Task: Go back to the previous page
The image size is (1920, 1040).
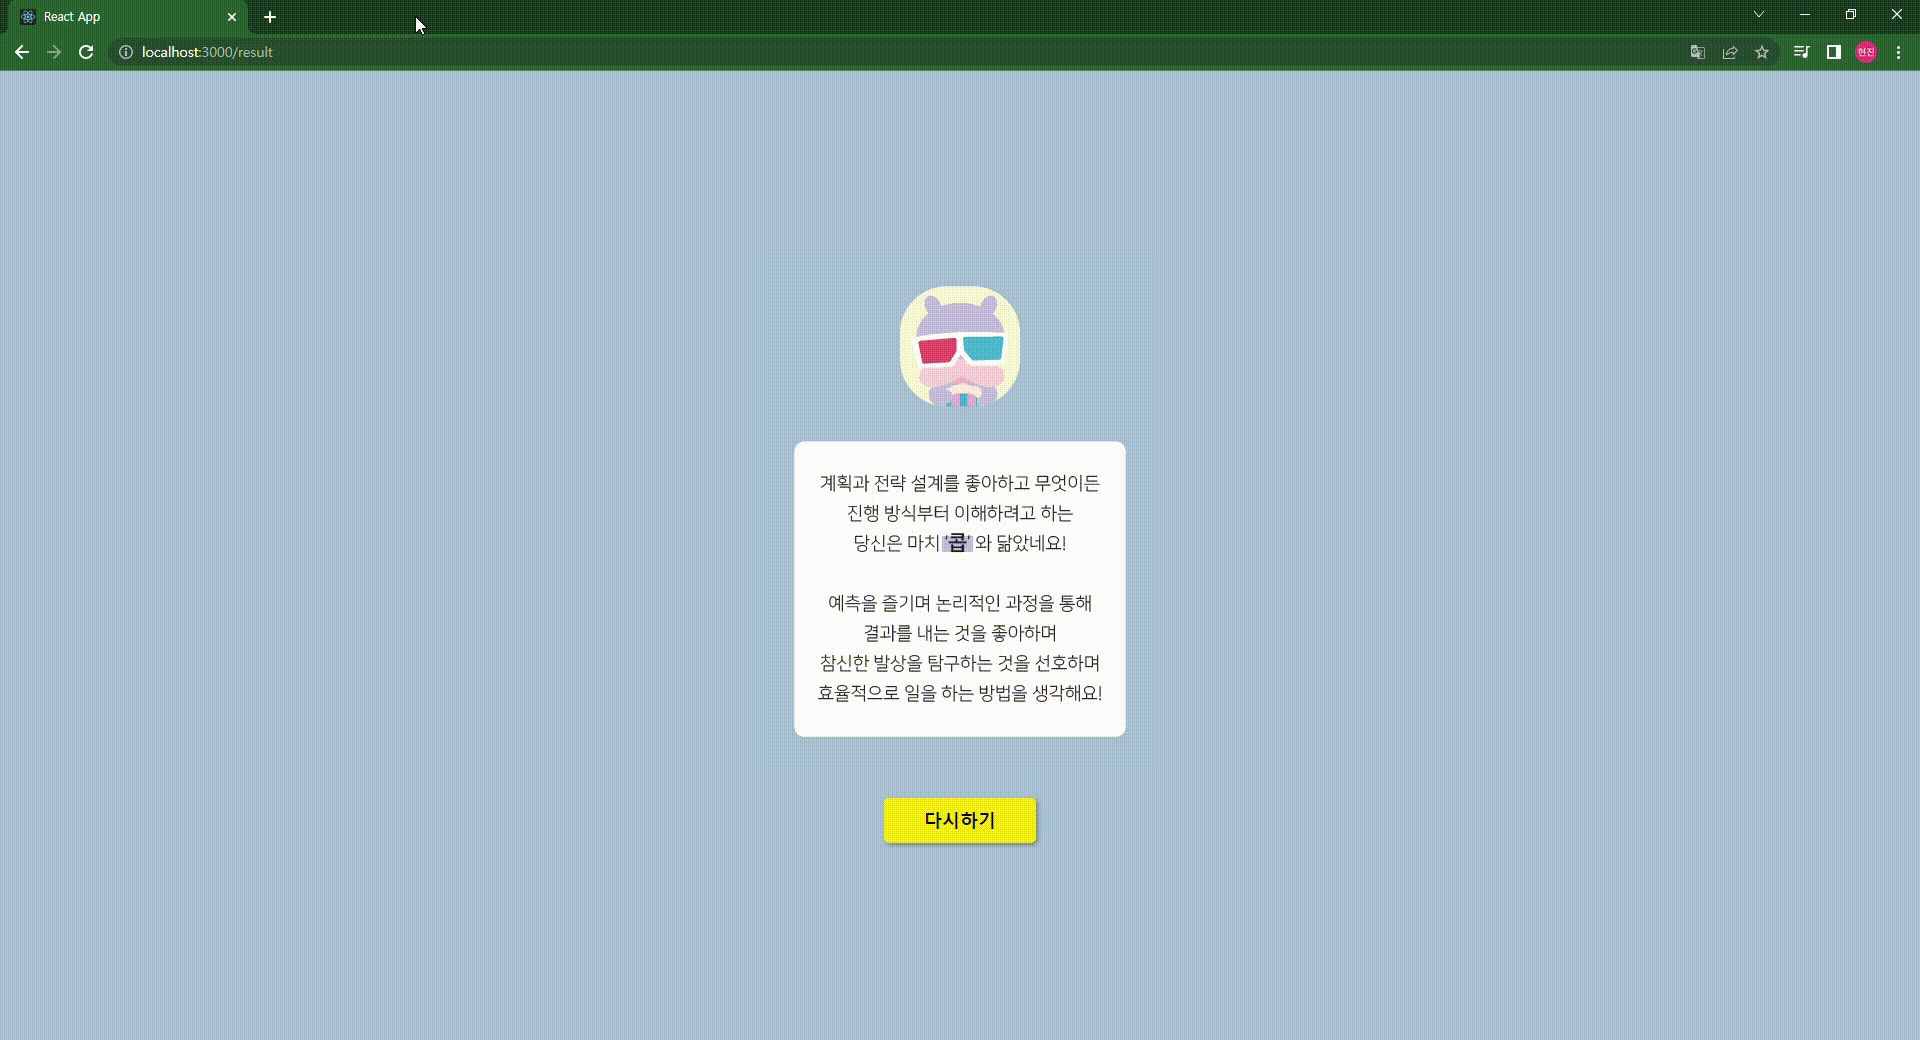Action: point(22,52)
